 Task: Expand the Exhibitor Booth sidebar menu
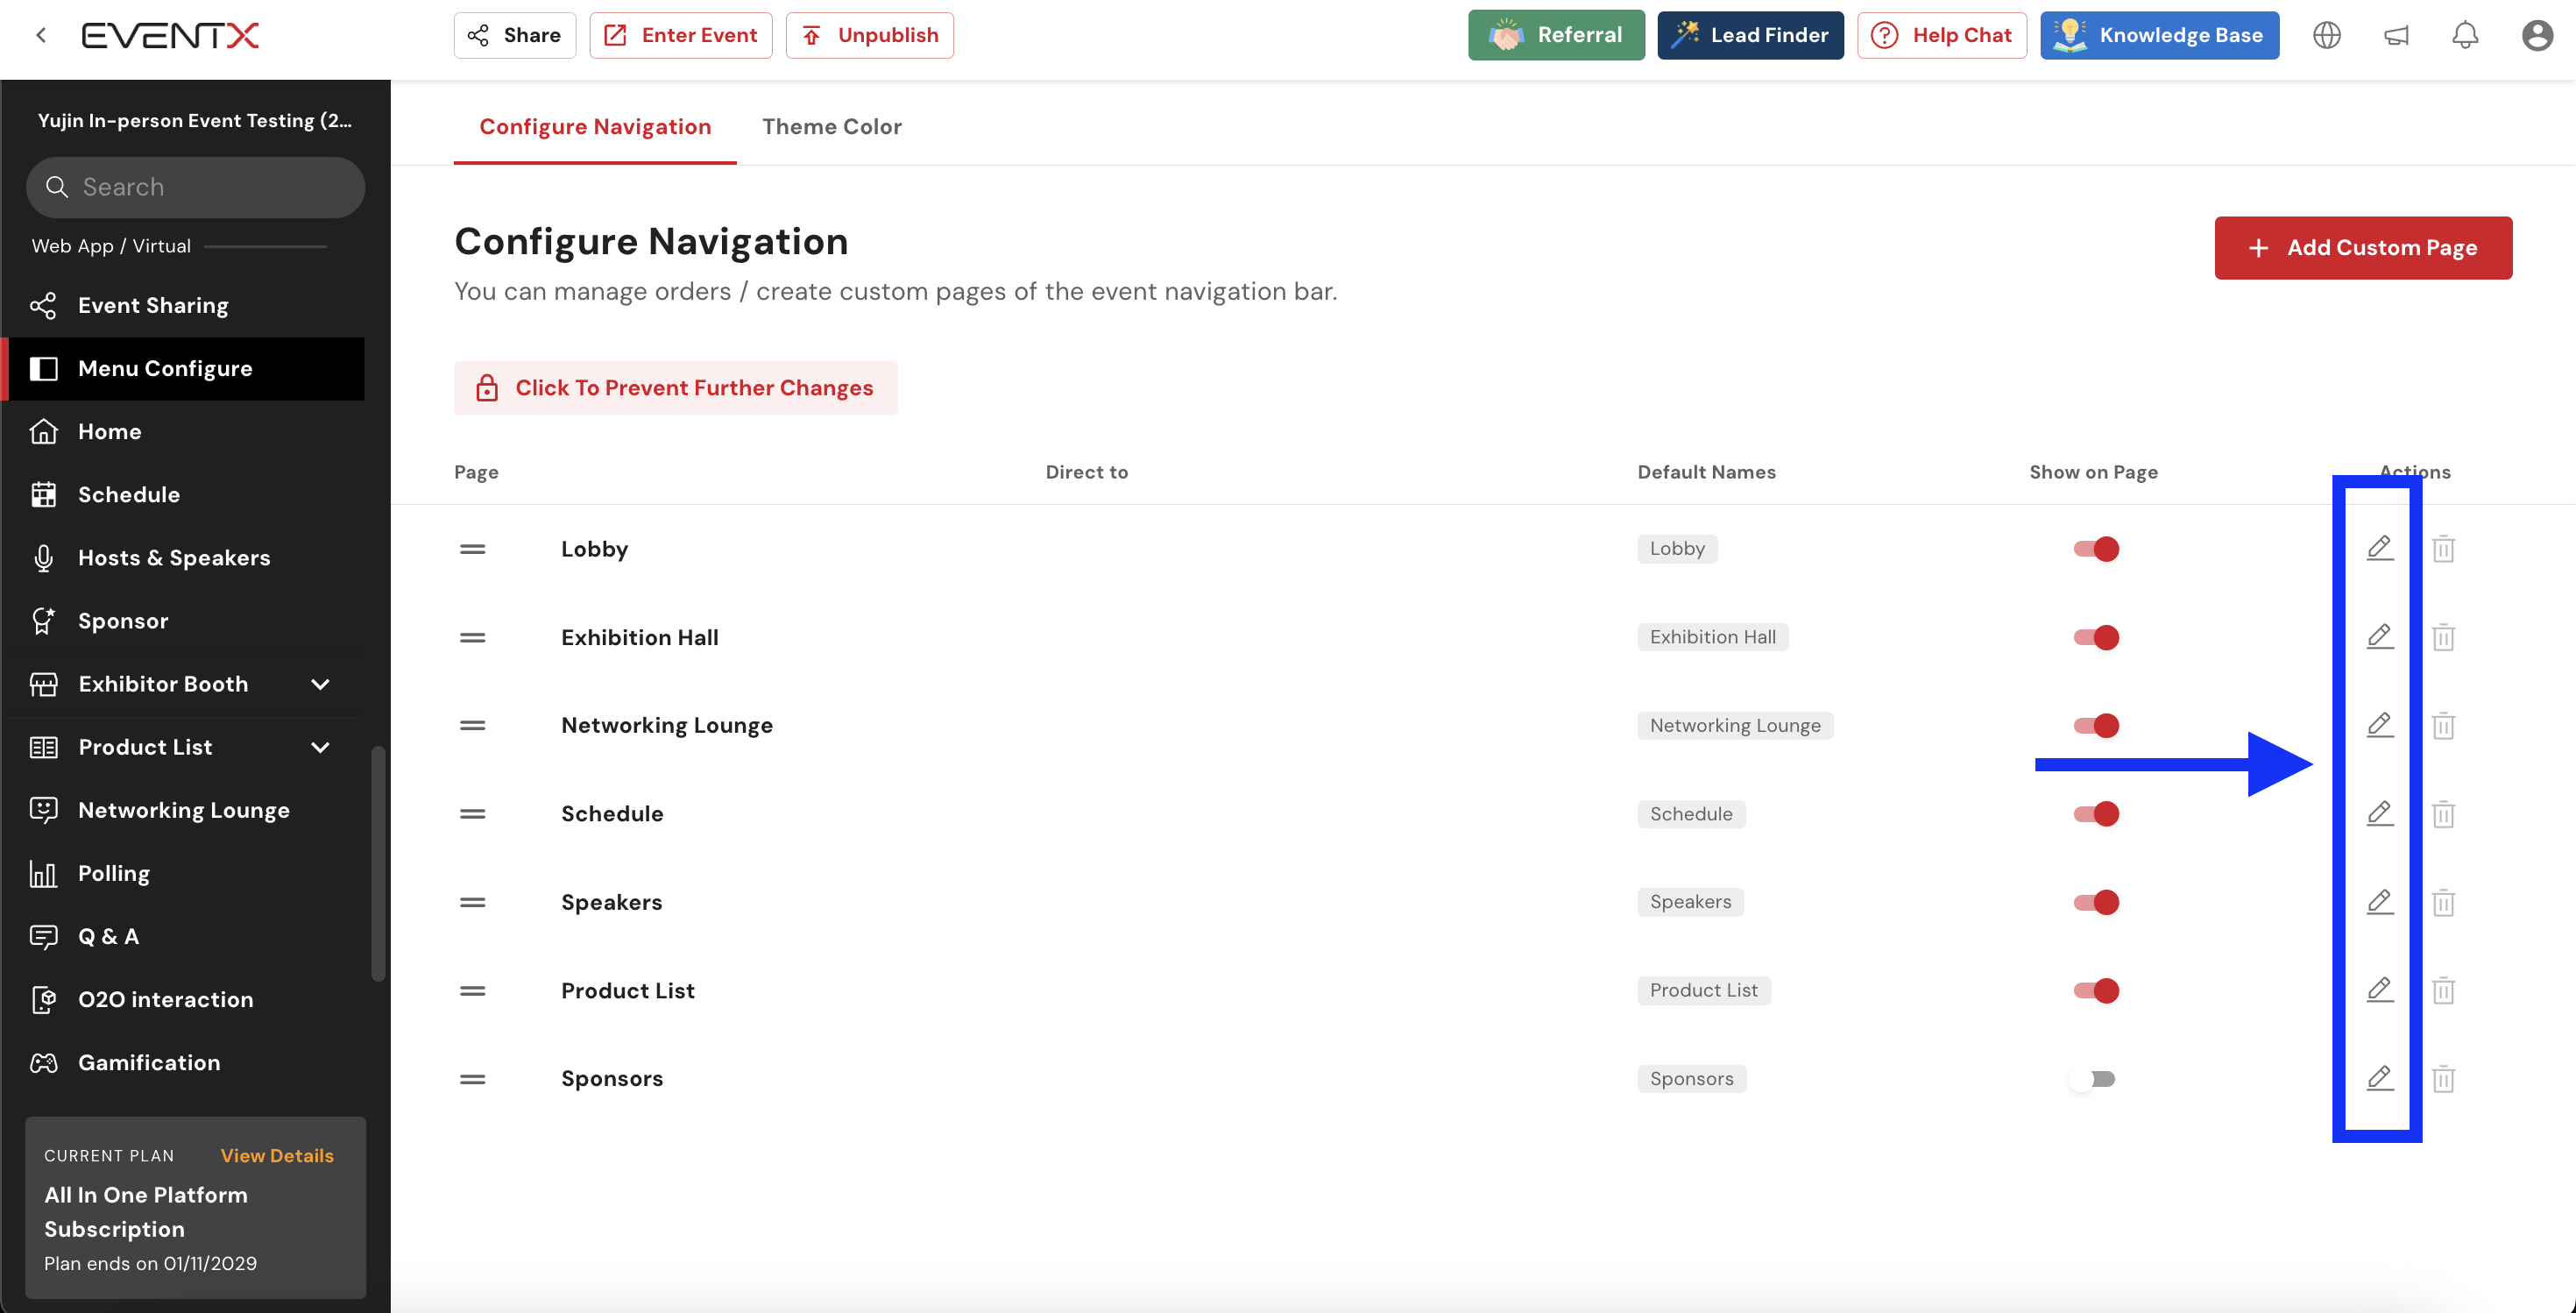320,684
